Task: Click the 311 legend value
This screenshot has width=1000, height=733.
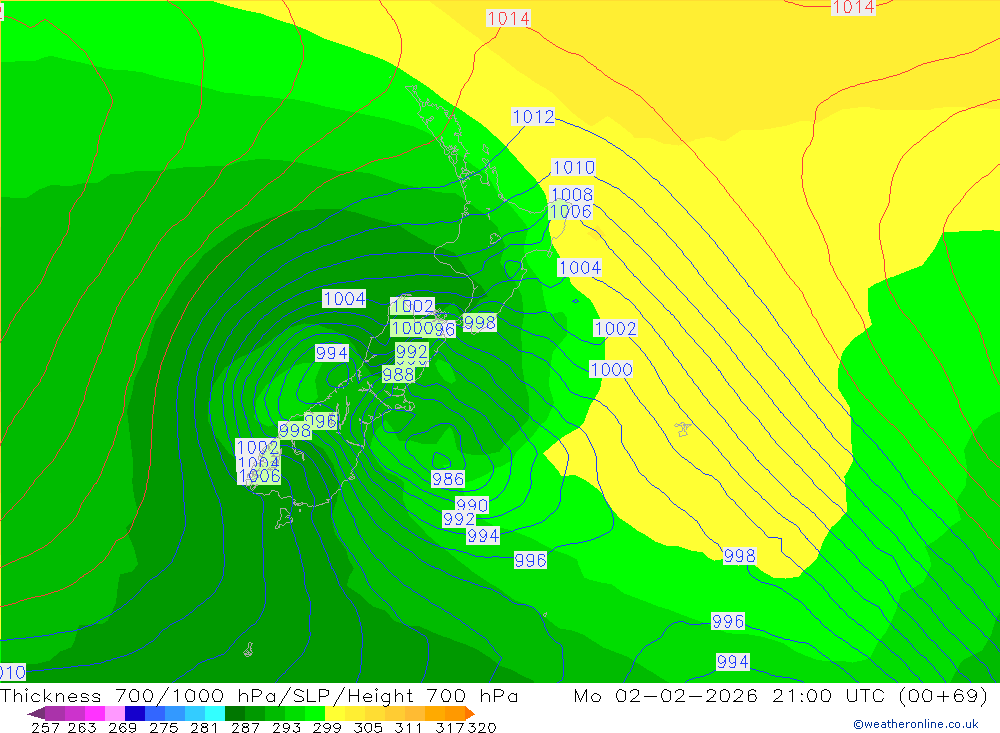Action: 408,727
